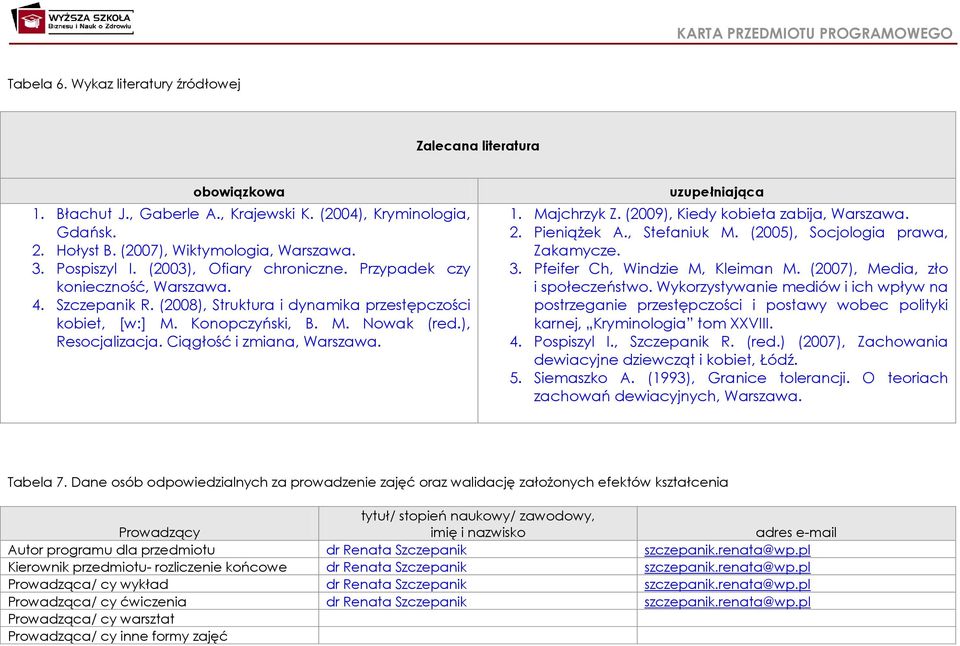Screen dimensions: 960x646
Task: Click the Błachut, Gaberle, Krajewski Kryminologia entry
Action: [263, 223]
